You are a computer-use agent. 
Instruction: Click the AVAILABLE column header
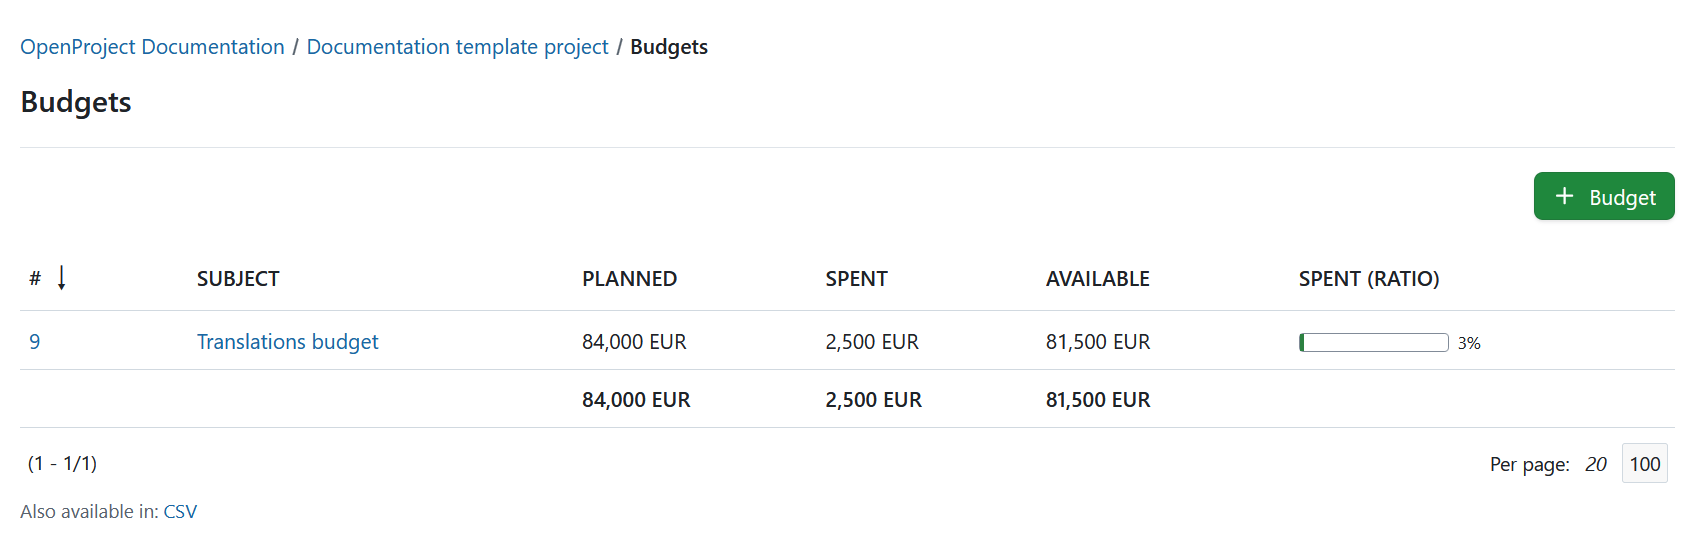pos(1097,279)
